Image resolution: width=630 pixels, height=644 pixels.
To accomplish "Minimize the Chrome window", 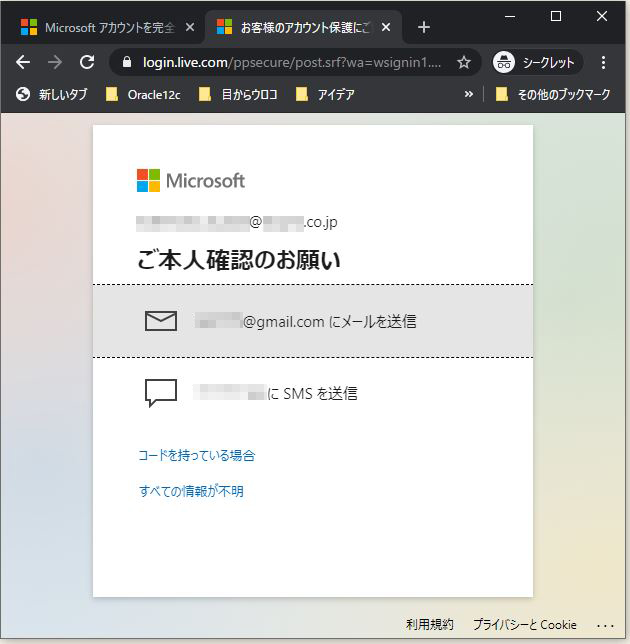I will tap(510, 16).
